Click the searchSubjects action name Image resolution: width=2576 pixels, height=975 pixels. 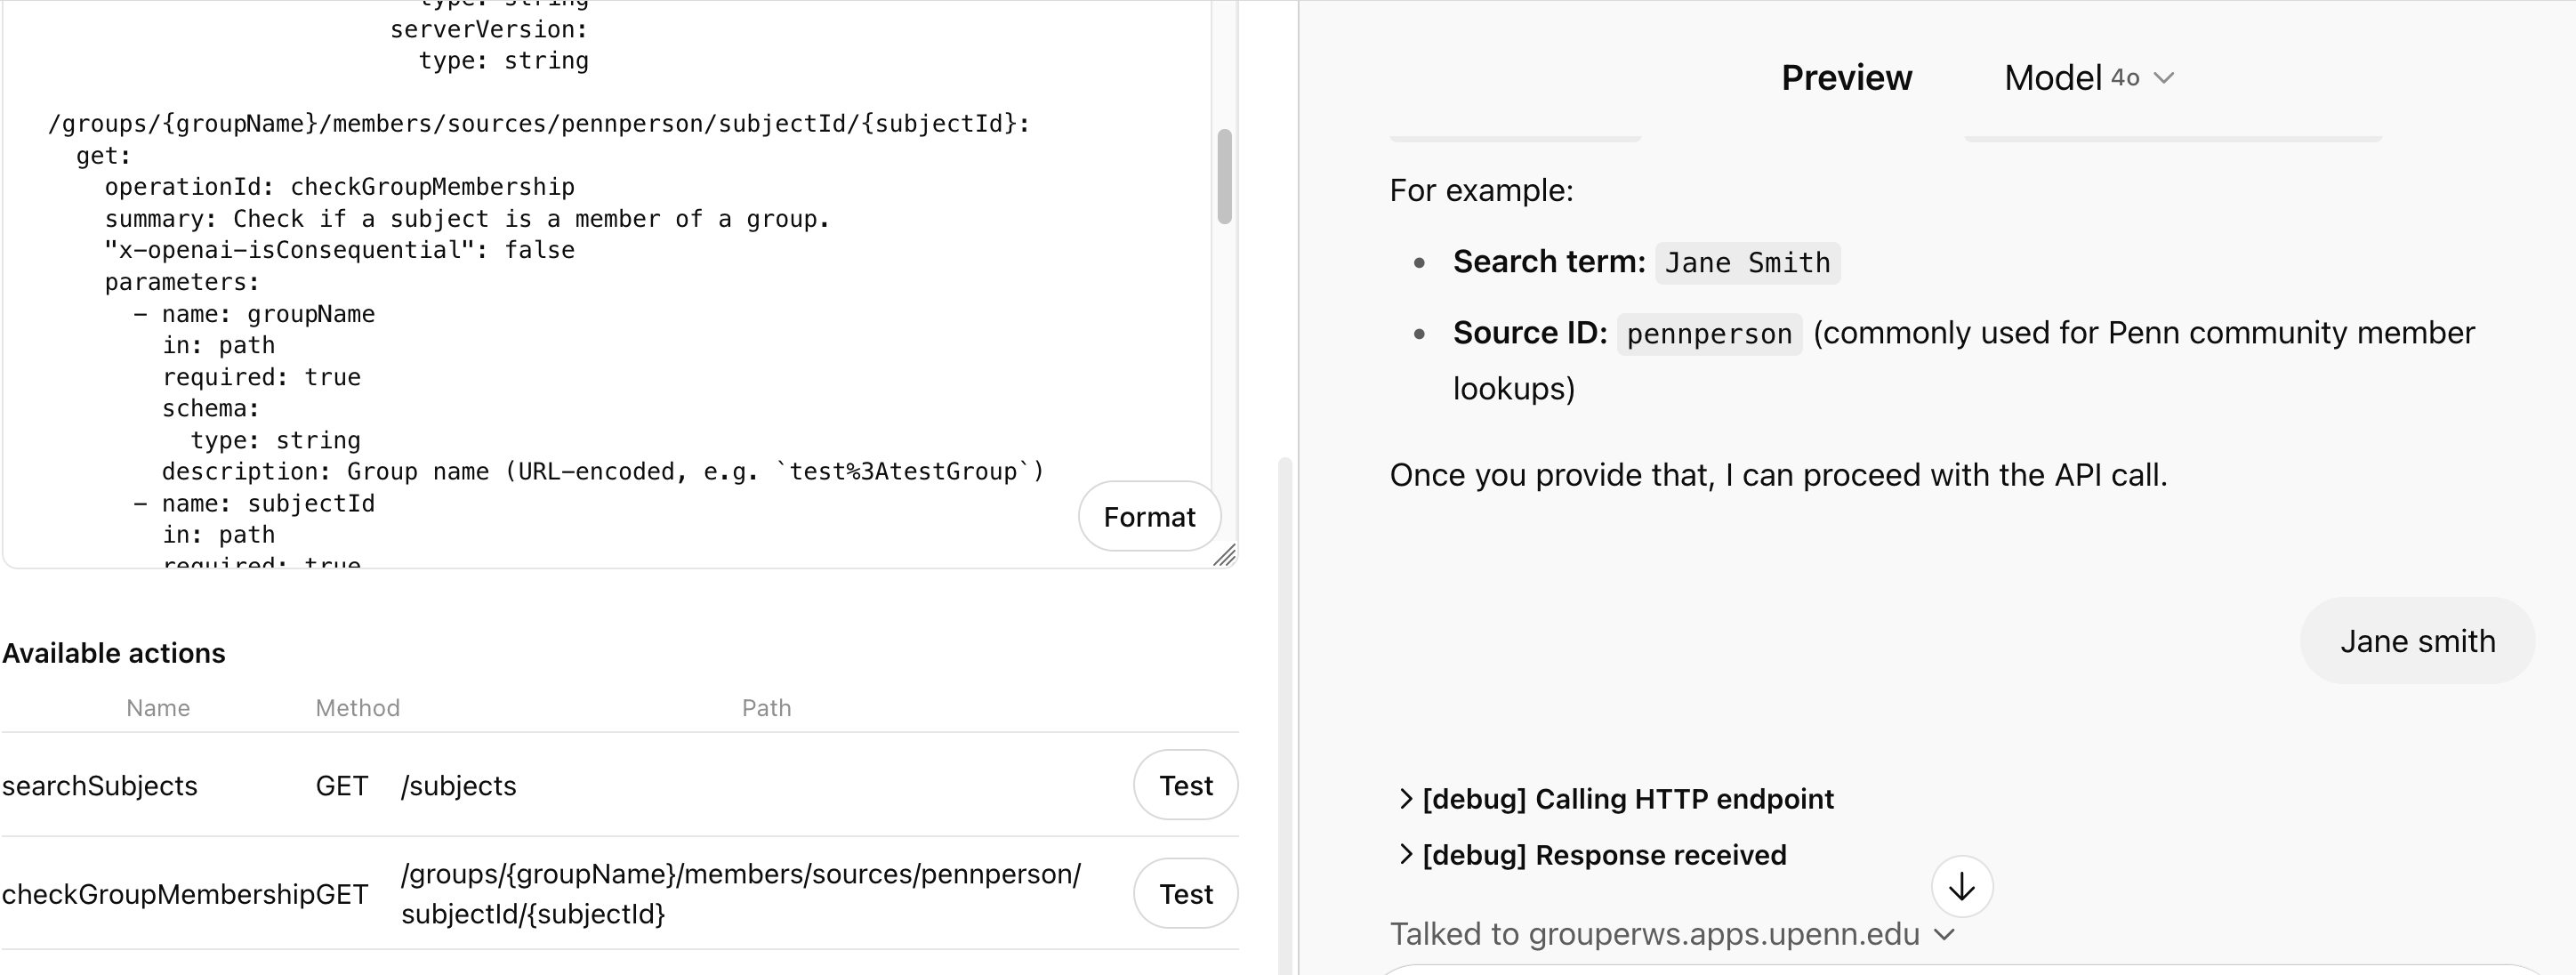click(100, 786)
